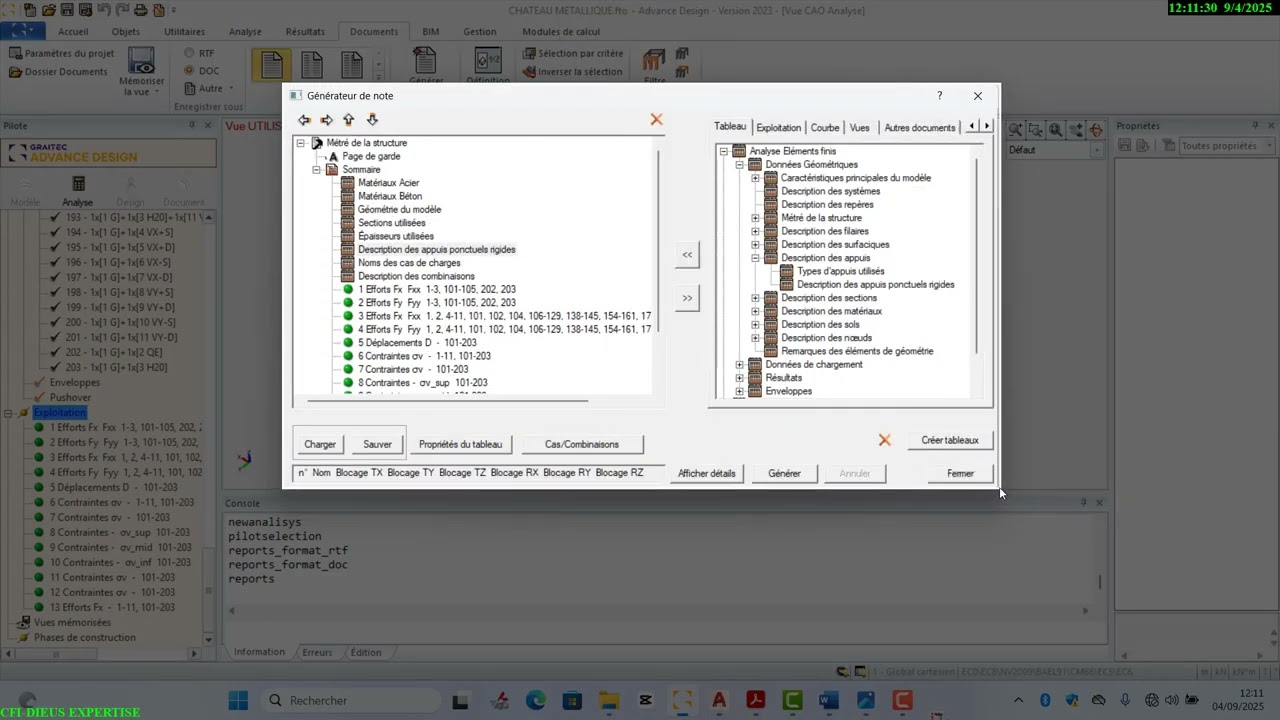The height and width of the screenshot is (720, 1280).
Task: Select the DOC radio button in the ribbon
Action: 190,70
